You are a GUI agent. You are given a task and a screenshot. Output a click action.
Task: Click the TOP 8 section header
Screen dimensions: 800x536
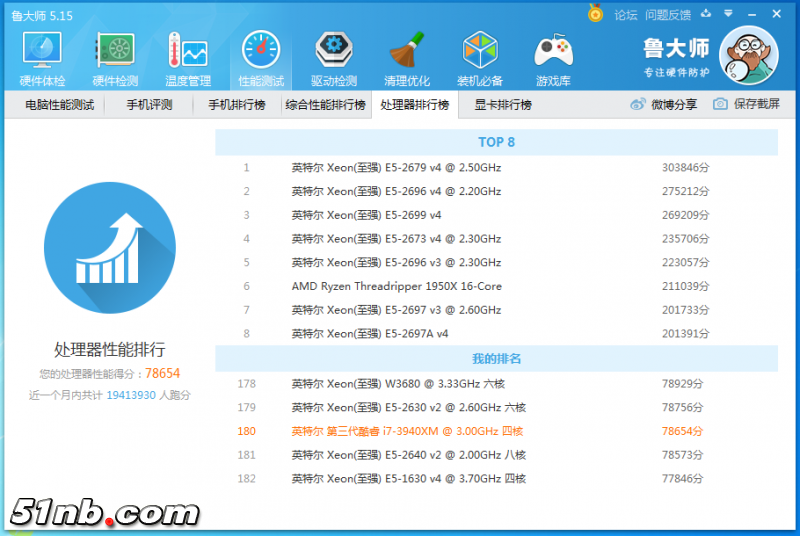[x=496, y=142]
